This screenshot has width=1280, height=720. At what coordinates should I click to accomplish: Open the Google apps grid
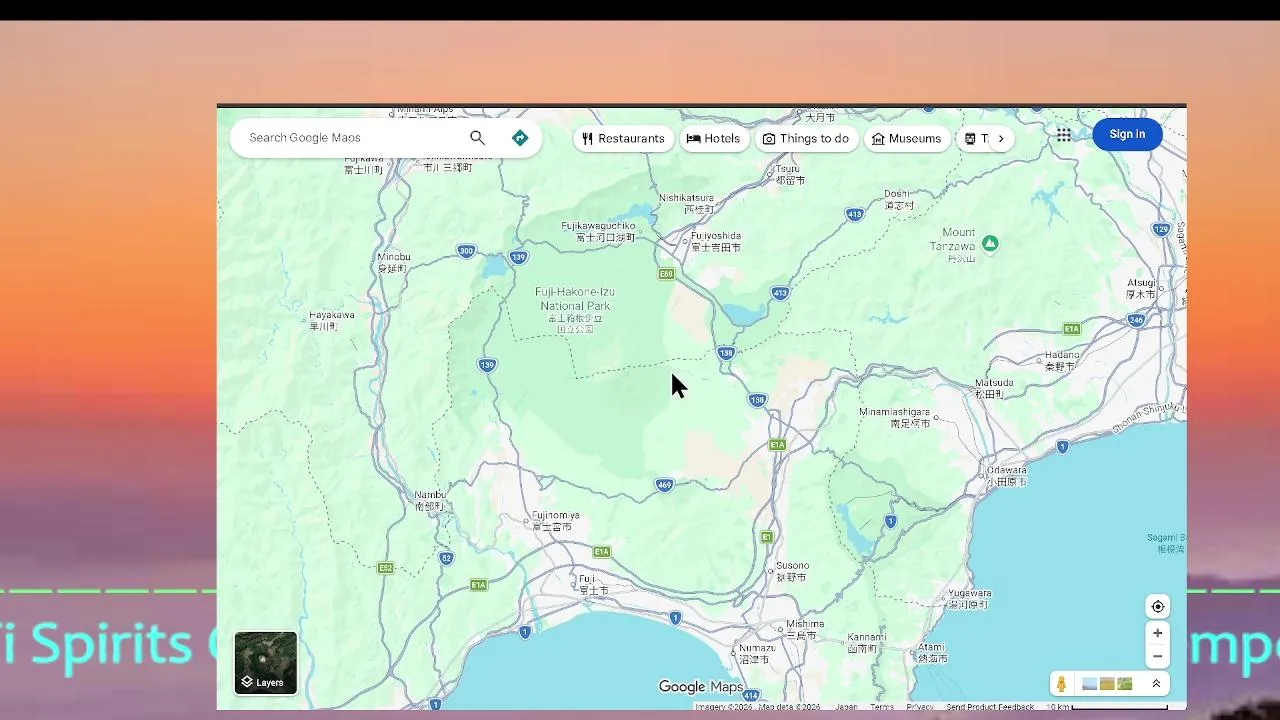(1064, 135)
